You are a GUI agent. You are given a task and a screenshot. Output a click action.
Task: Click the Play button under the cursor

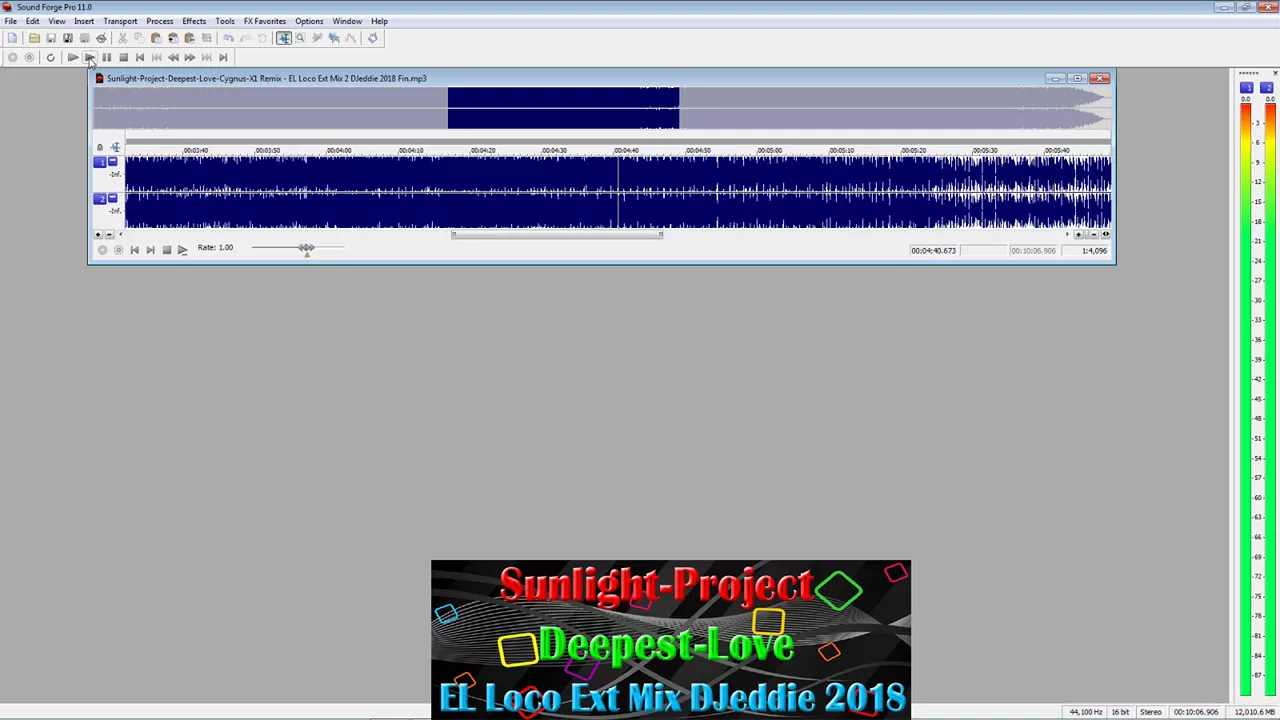point(90,57)
